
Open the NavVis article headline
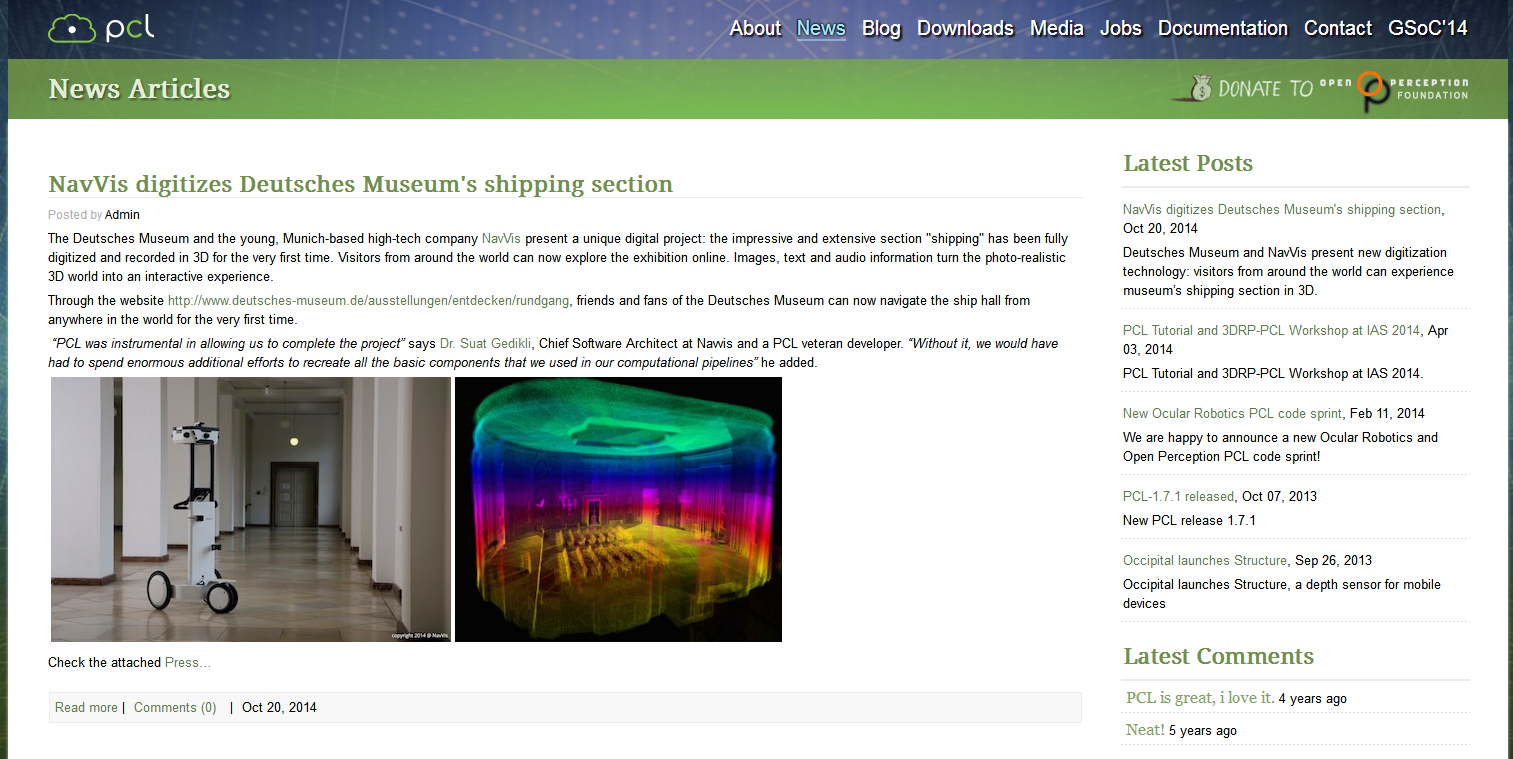tap(360, 184)
